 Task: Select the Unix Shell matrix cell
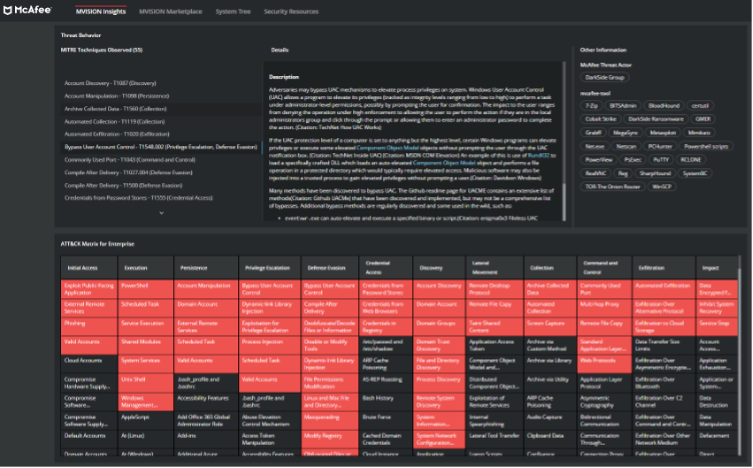tap(146, 383)
